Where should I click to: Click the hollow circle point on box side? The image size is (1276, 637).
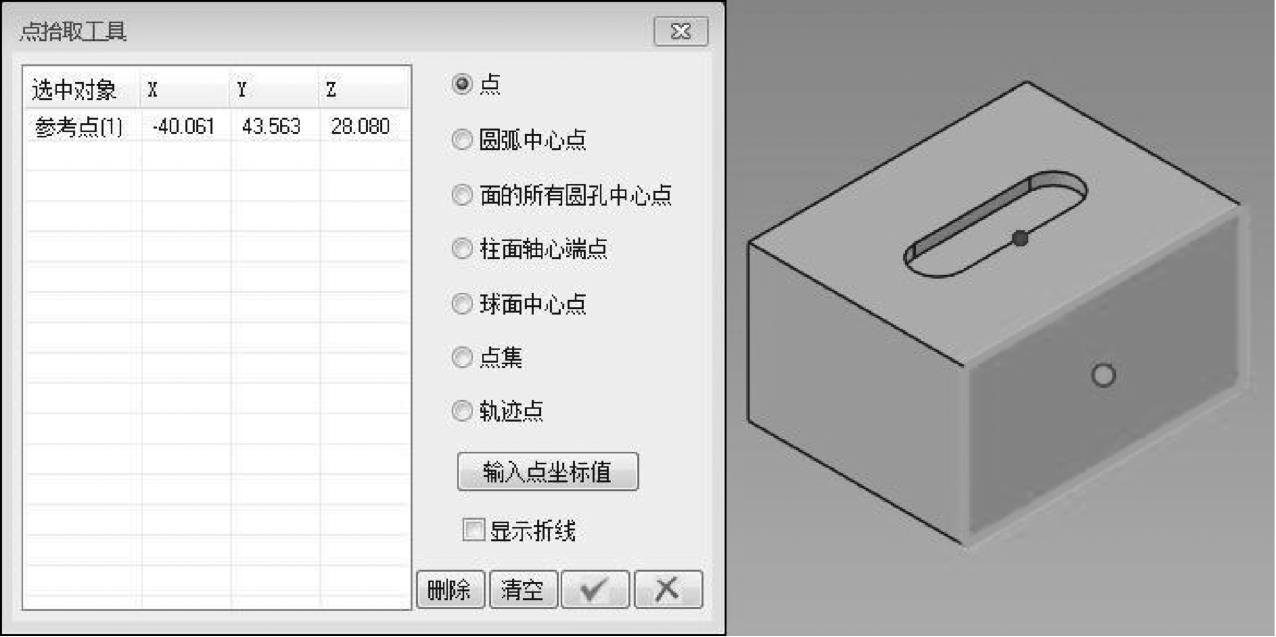(1103, 375)
